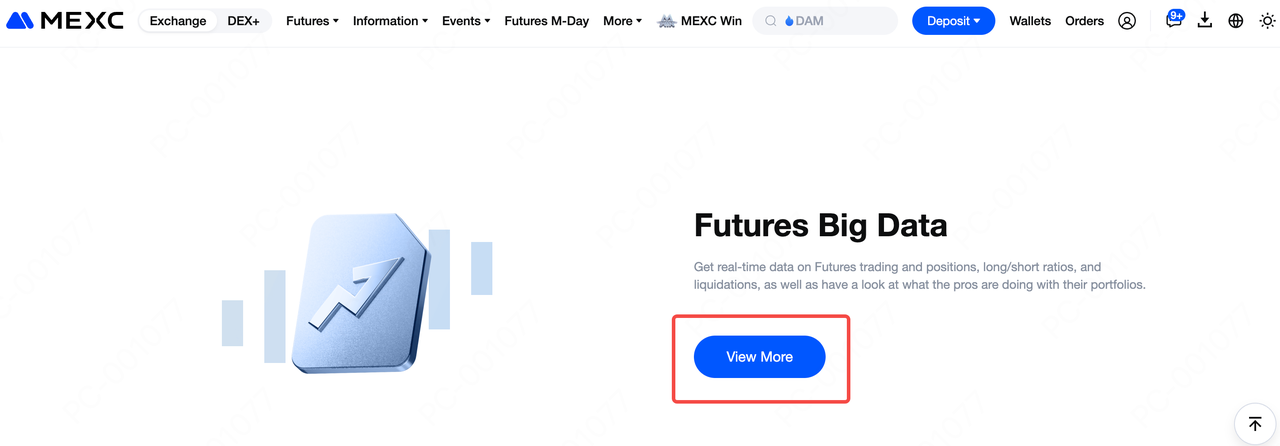1280x446 pixels.
Task: Click the View More button
Action: (x=759, y=357)
